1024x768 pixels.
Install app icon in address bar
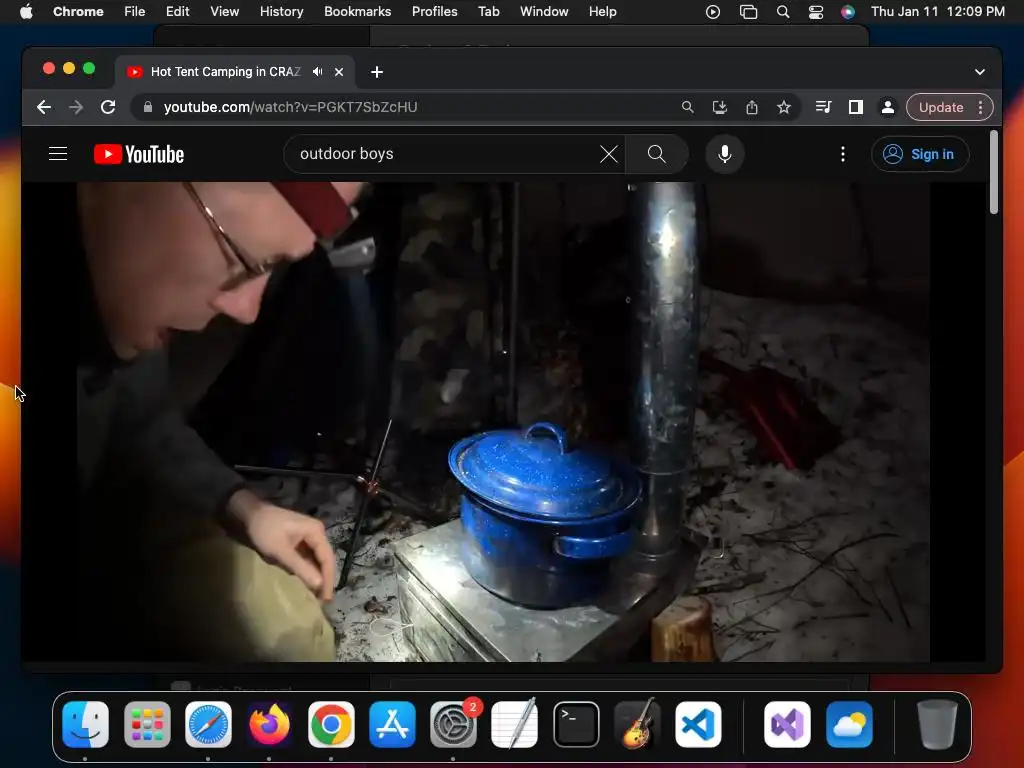tap(720, 107)
